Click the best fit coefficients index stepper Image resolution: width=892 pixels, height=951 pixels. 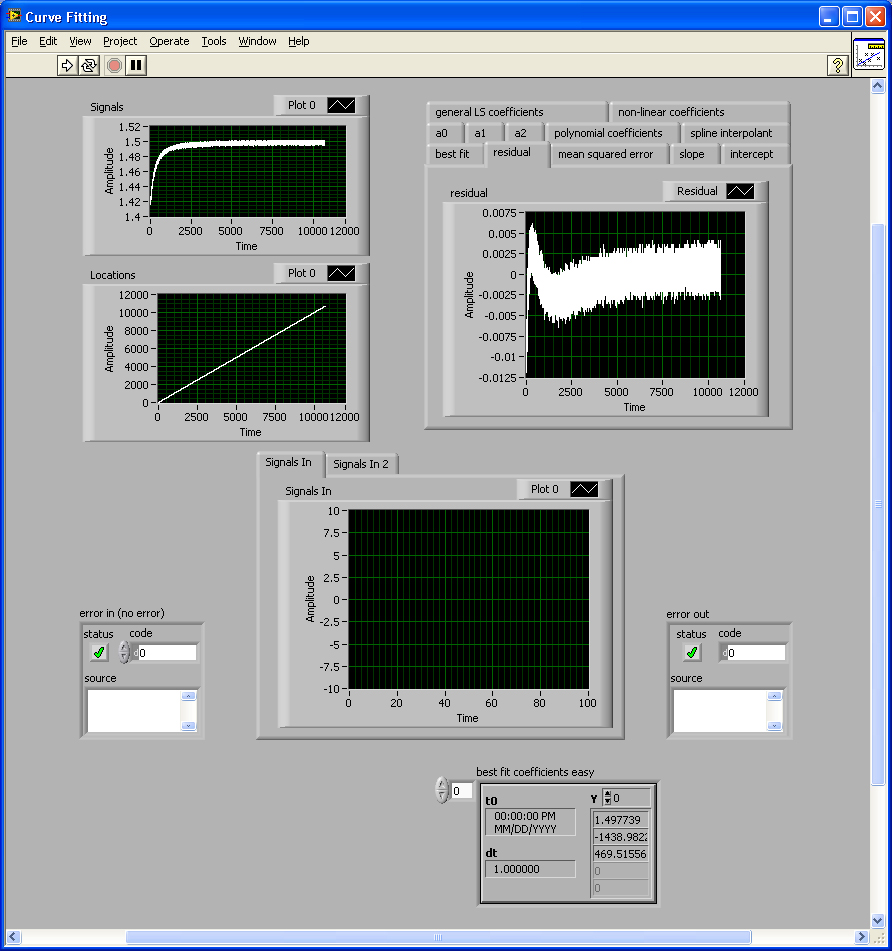tap(442, 790)
